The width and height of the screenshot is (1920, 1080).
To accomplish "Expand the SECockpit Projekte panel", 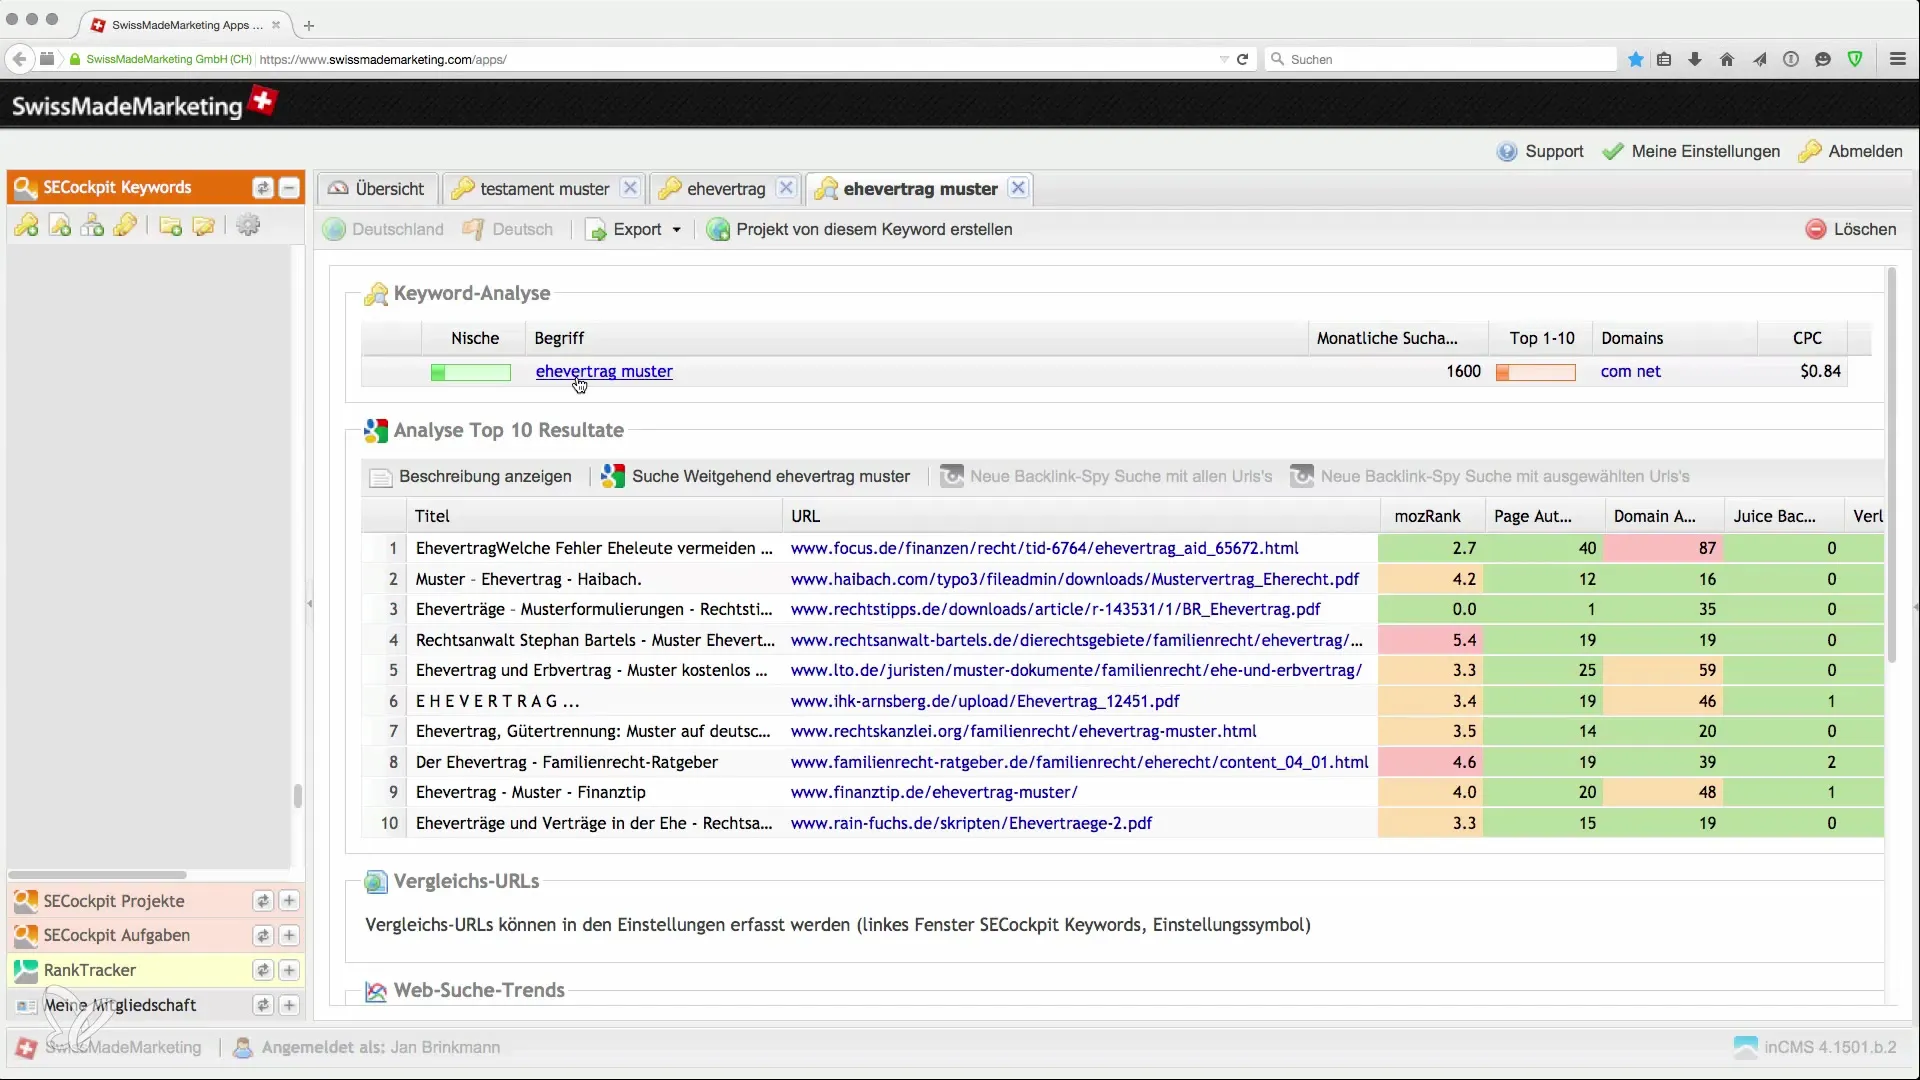I will click(x=289, y=901).
